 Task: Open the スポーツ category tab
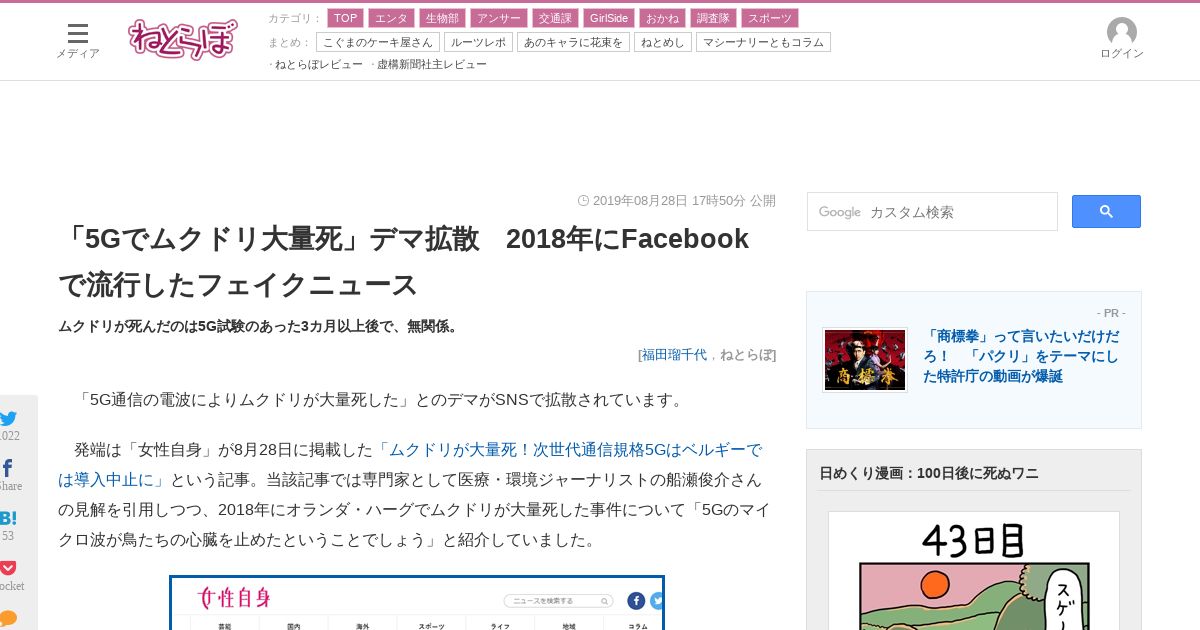click(770, 18)
